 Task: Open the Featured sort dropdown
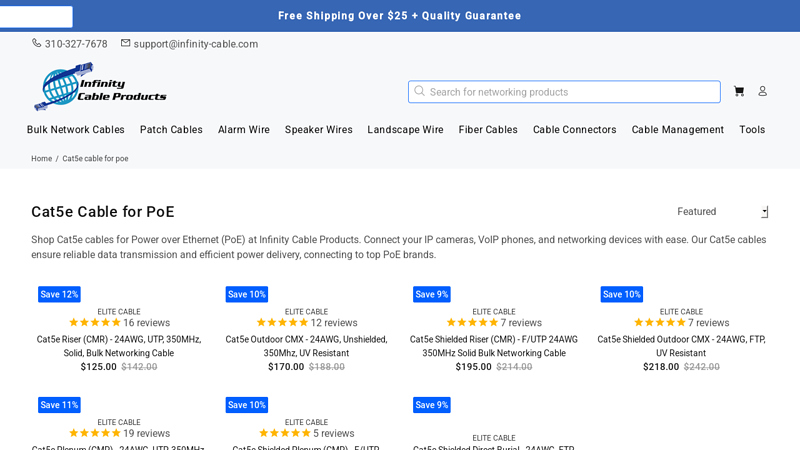722,212
